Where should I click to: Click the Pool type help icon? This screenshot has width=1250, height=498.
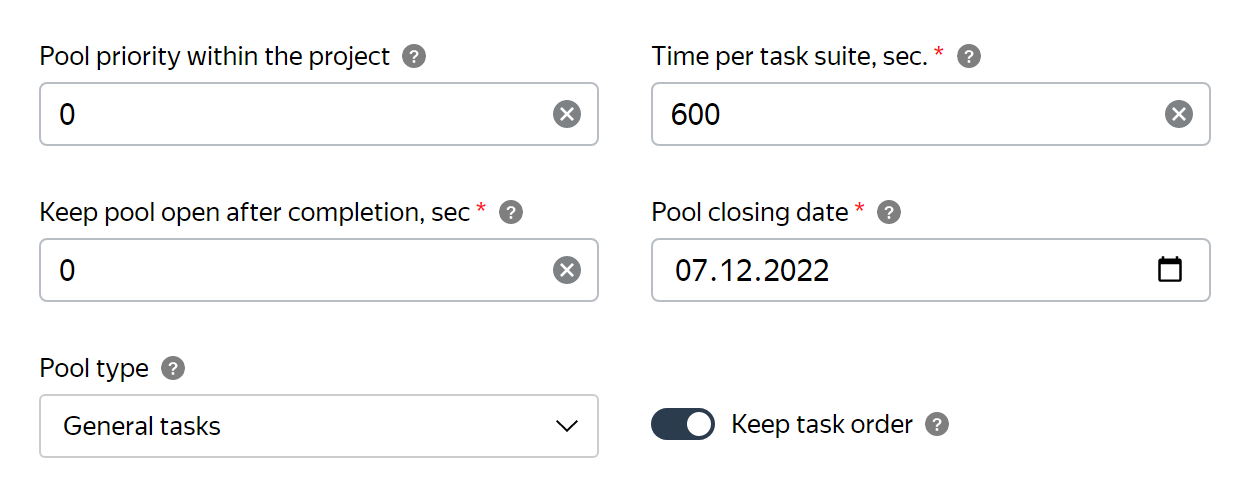coord(173,369)
